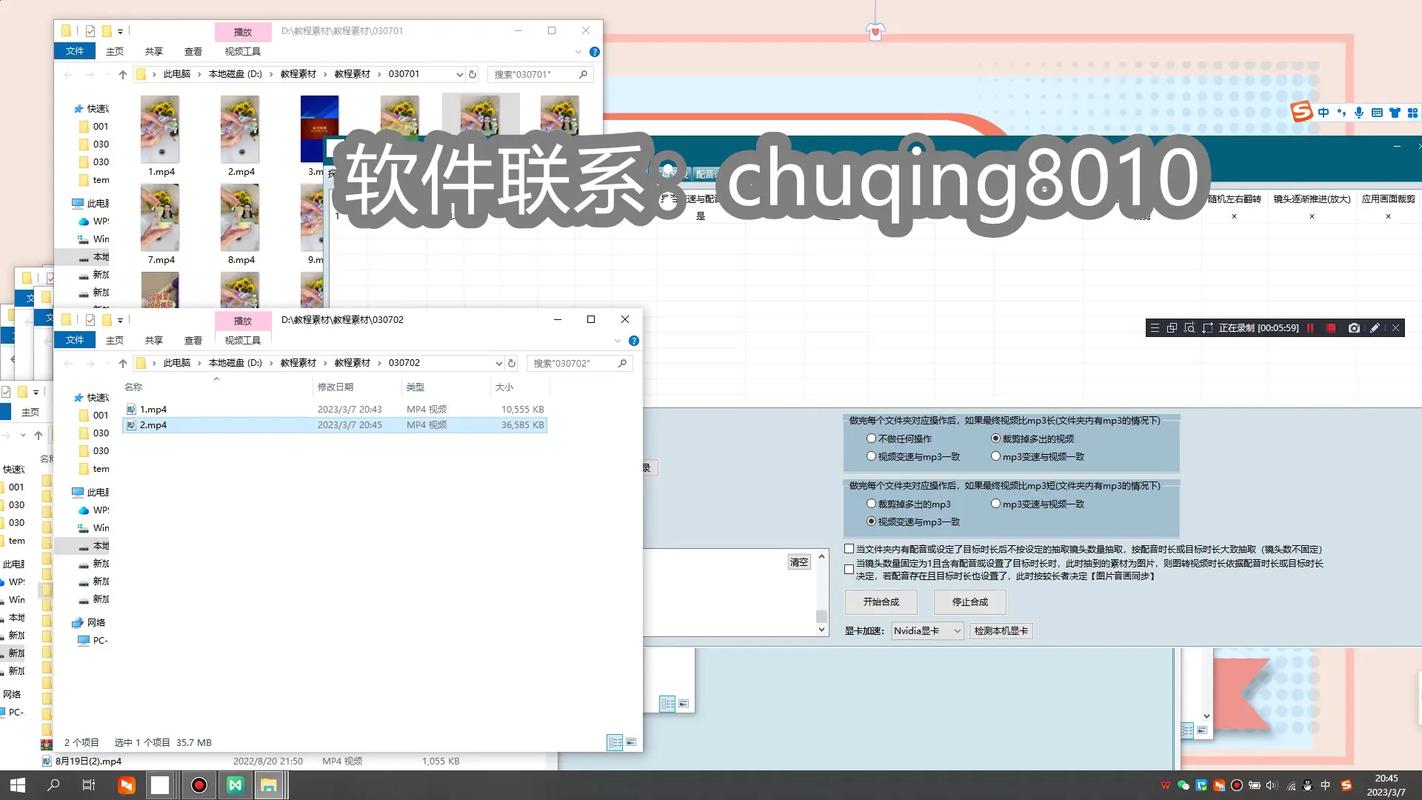This screenshot has height=800, width=1422.
Task: Expand the ribbon chevron in 030701 window
Action: click(x=578, y=51)
